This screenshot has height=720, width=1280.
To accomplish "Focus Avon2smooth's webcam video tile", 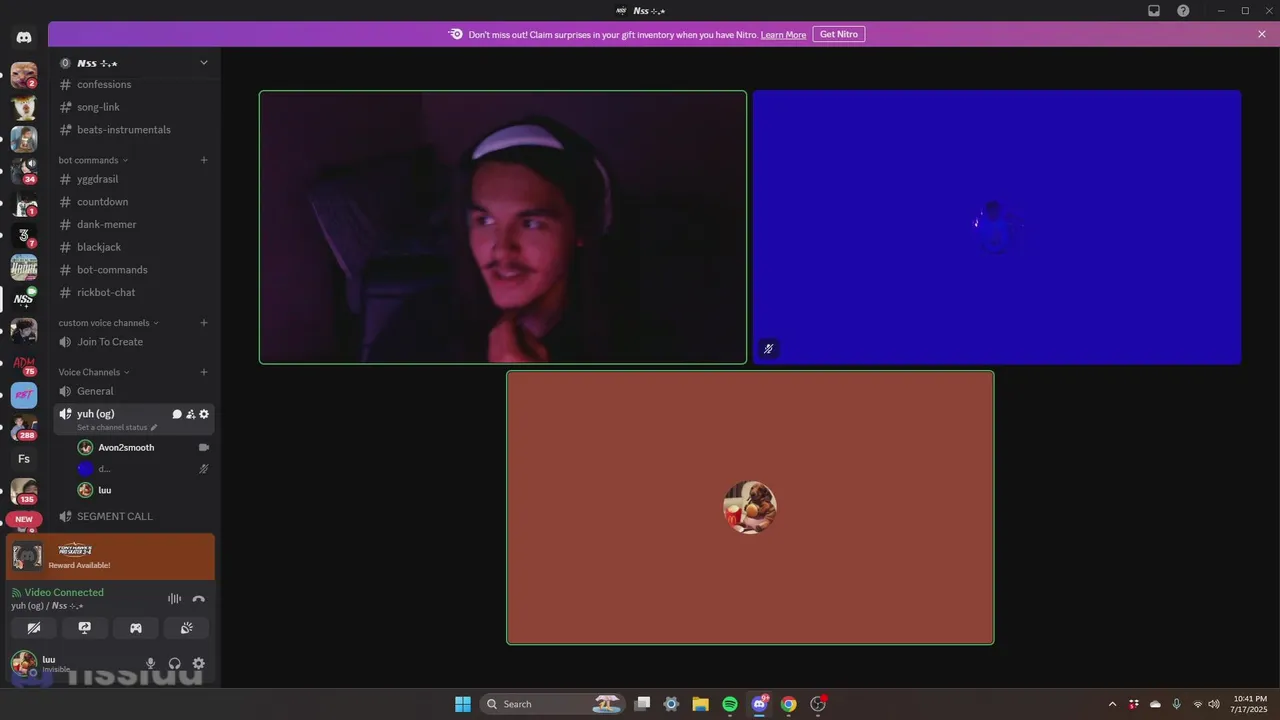I will [x=503, y=227].
